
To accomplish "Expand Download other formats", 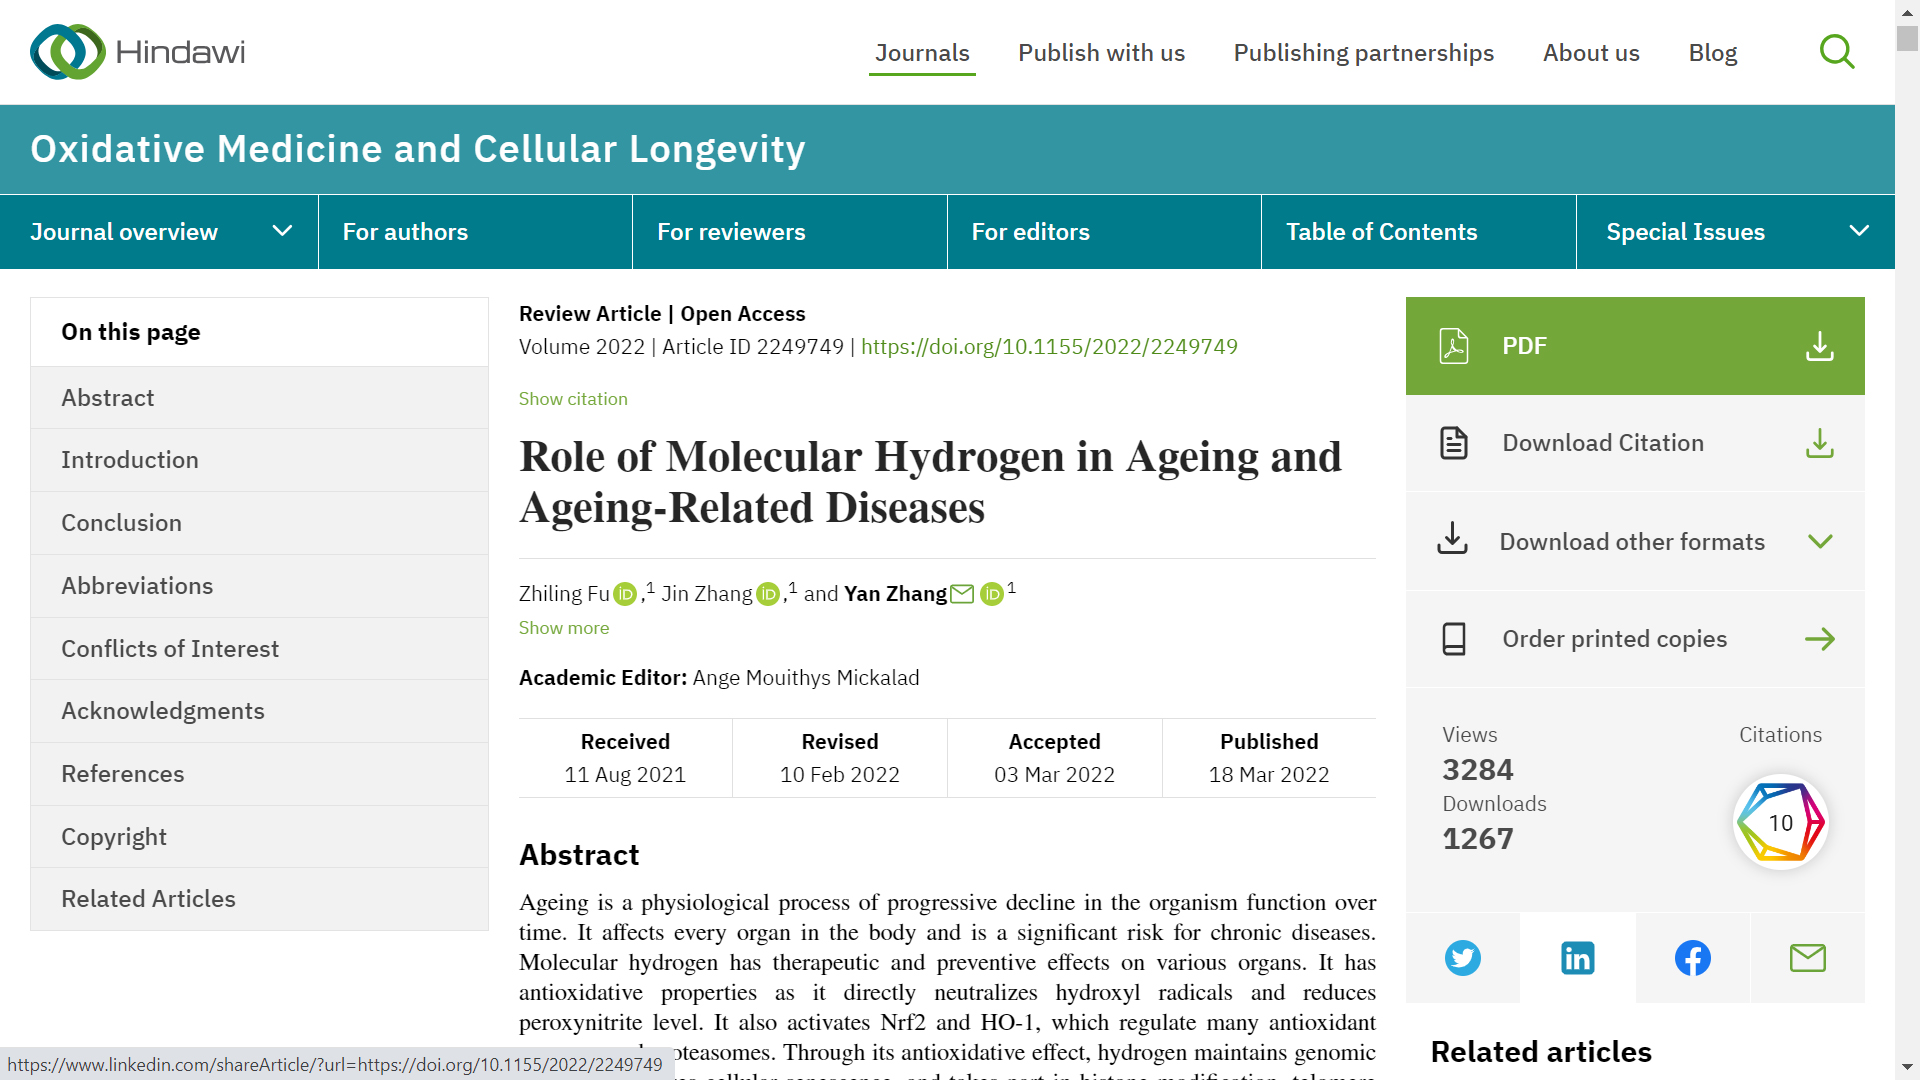I will coord(1634,542).
